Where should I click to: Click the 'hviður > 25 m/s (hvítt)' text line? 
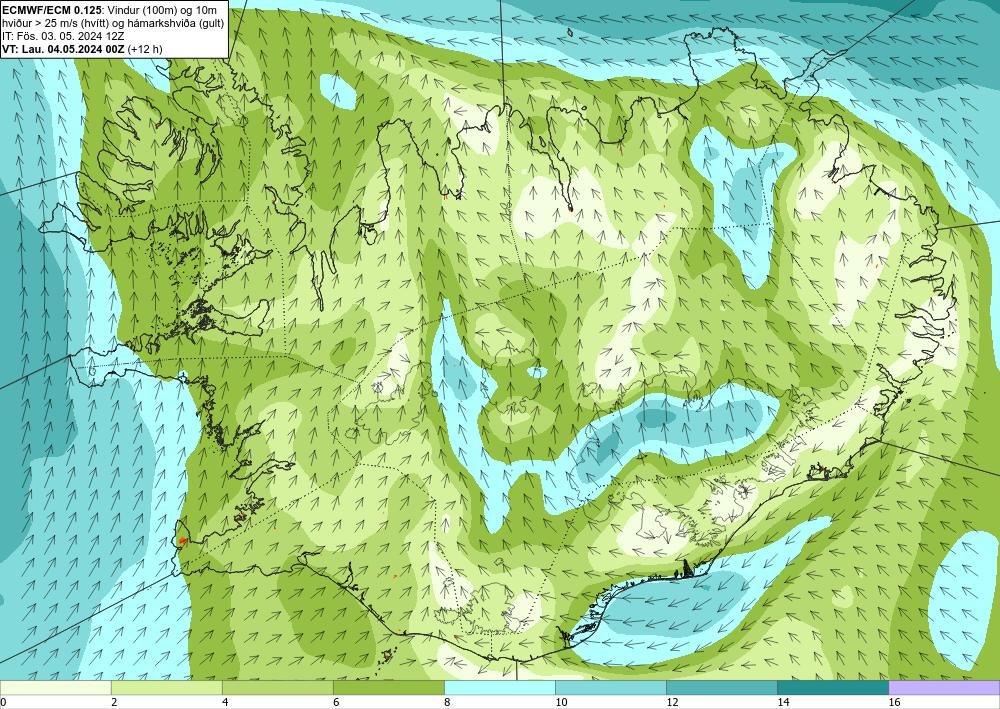(x=56, y=23)
